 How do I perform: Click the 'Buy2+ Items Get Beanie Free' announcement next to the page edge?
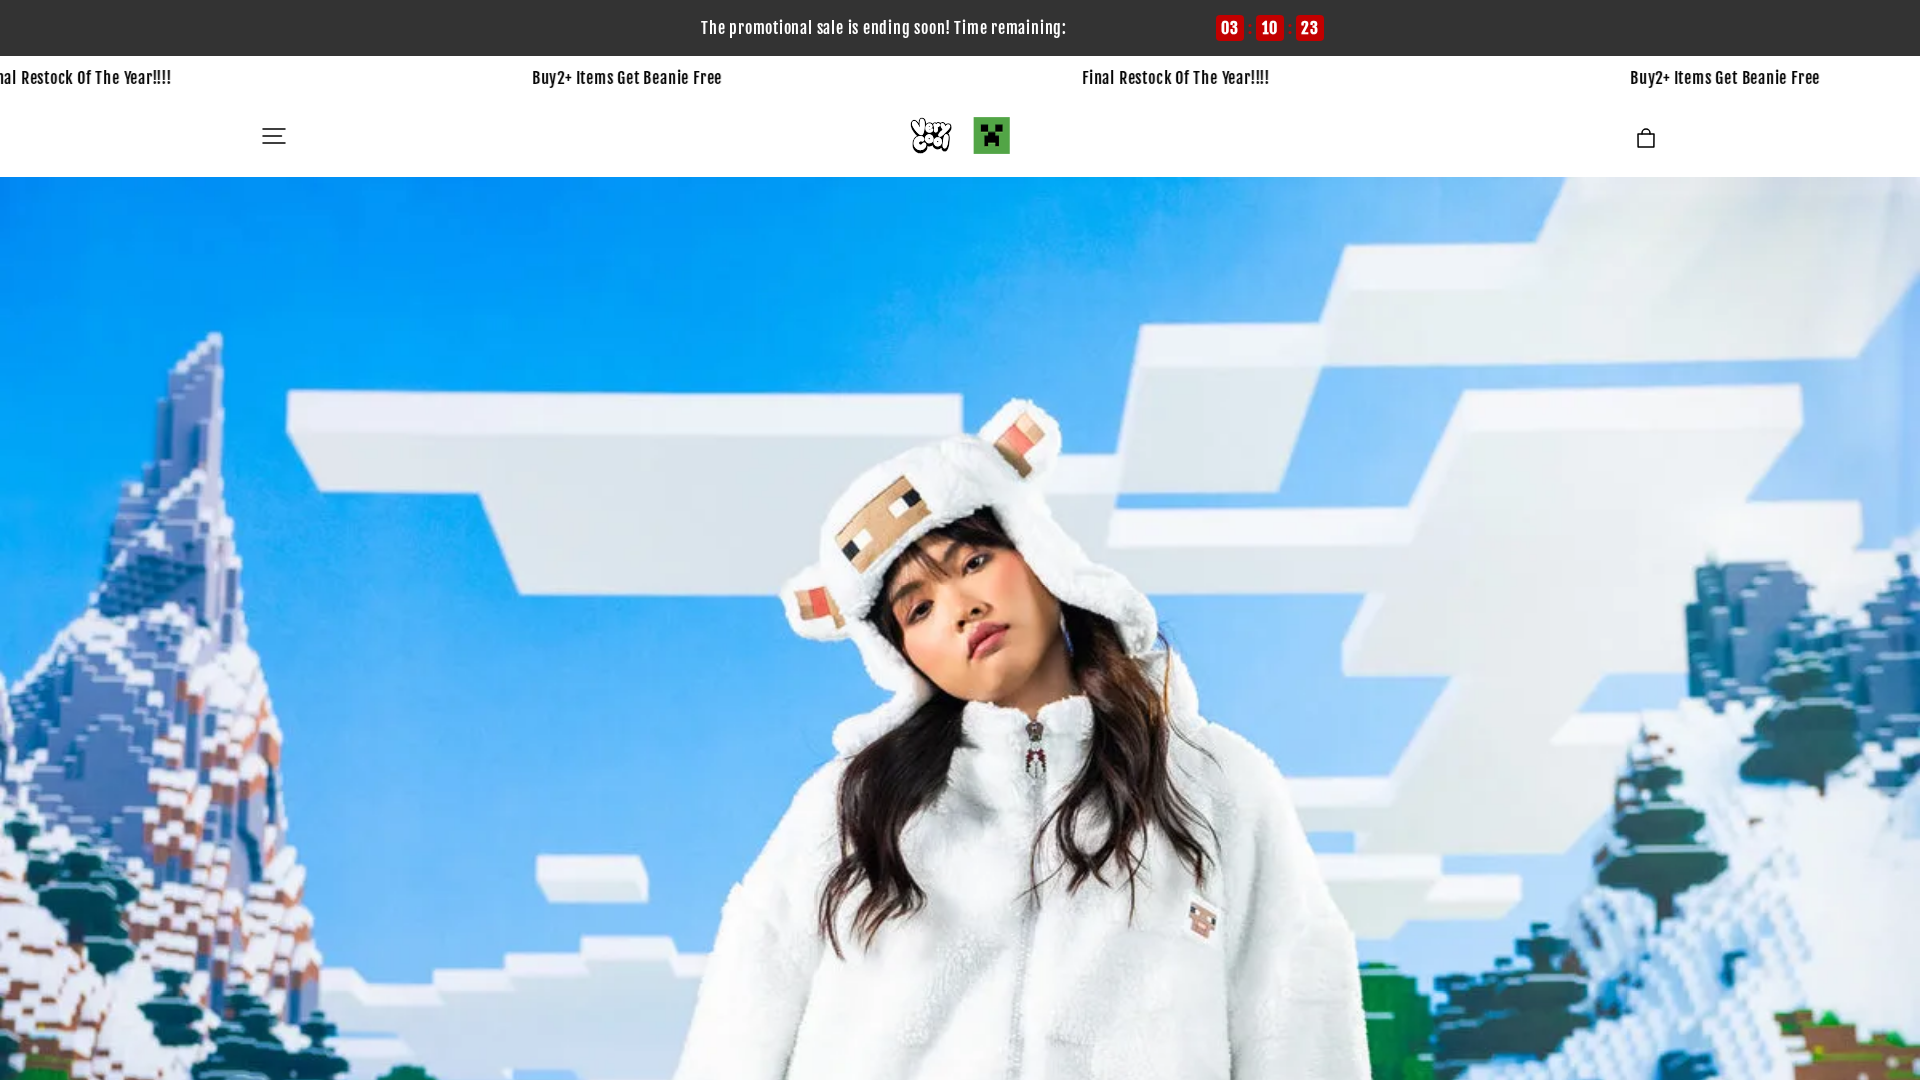(x=1724, y=78)
